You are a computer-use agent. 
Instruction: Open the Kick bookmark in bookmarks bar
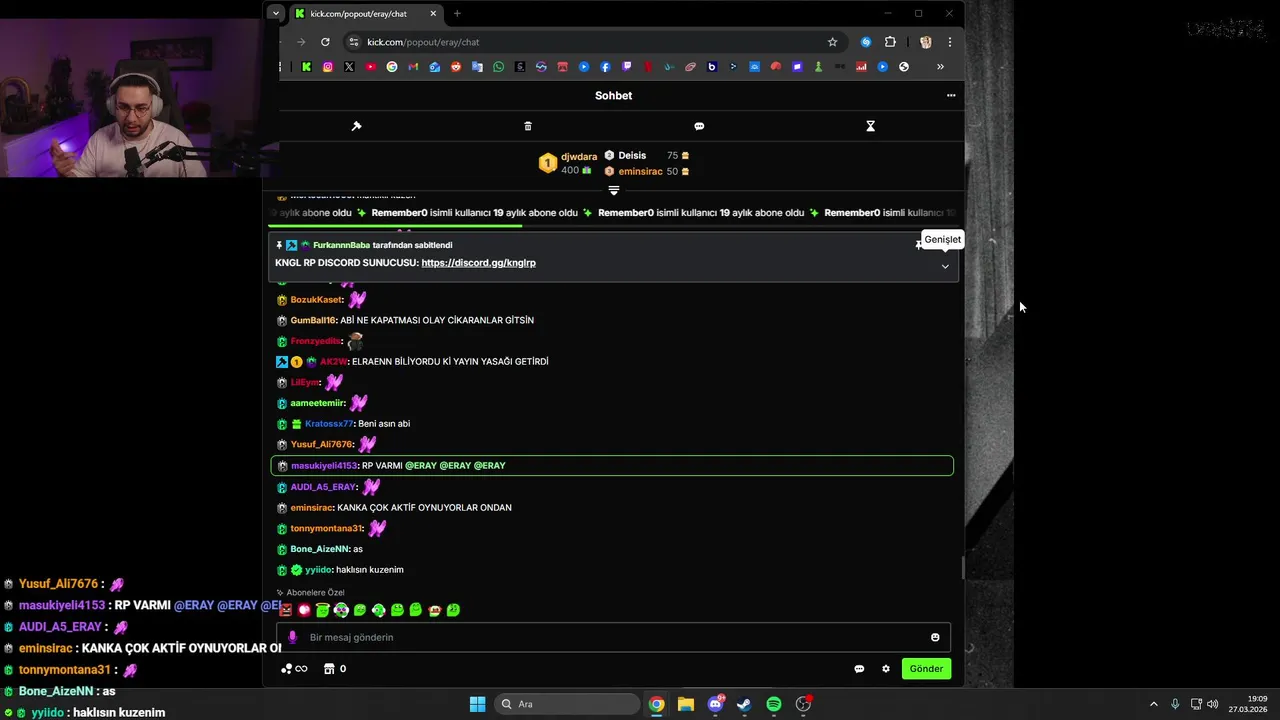pos(306,67)
